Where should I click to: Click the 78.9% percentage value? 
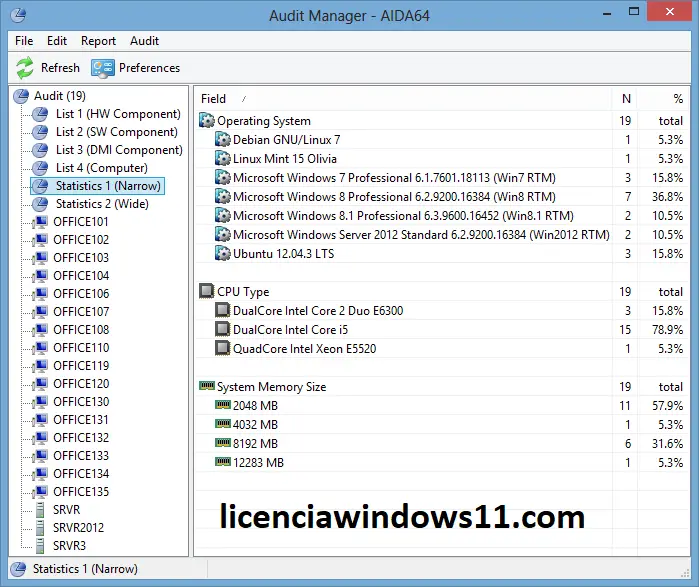pyautogui.click(x=667, y=330)
